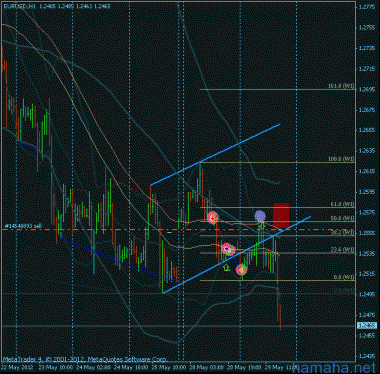Screen dimensions: 380x374
Task: Click the '23.6 (W1)' Fibonacci label
Action: tap(342, 249)
